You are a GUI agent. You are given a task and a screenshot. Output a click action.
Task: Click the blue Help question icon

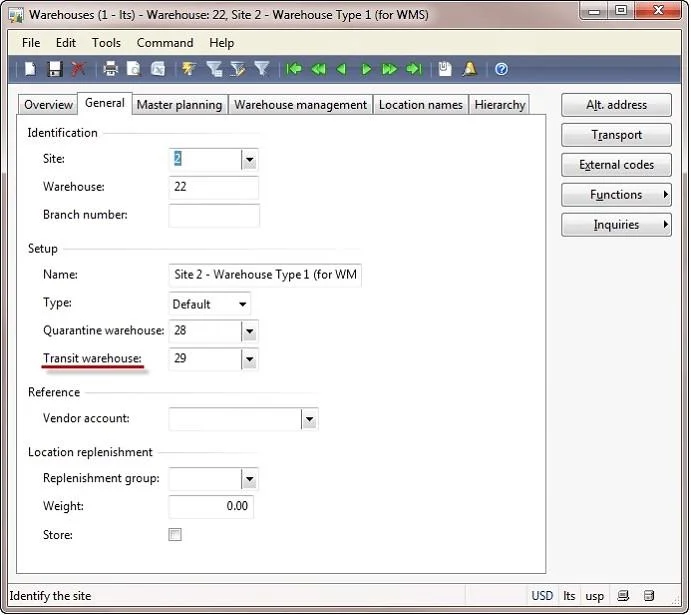(x=501, y=69)
